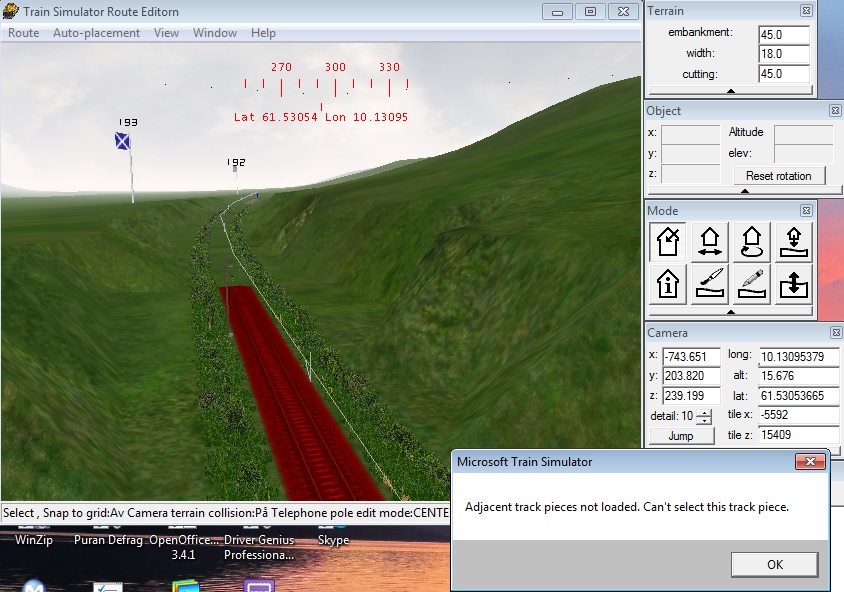This screenshot has height=592, width=844.
Task: Edit the Camera x field
Action: point(691,356)
